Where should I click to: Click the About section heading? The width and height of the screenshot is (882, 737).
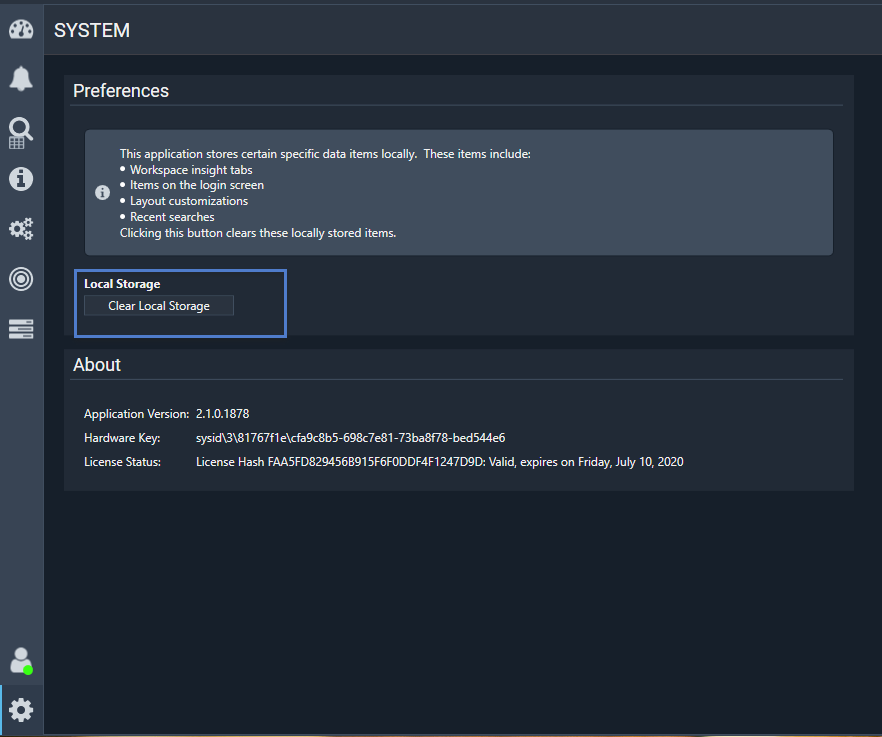click(x=97, y=365)
